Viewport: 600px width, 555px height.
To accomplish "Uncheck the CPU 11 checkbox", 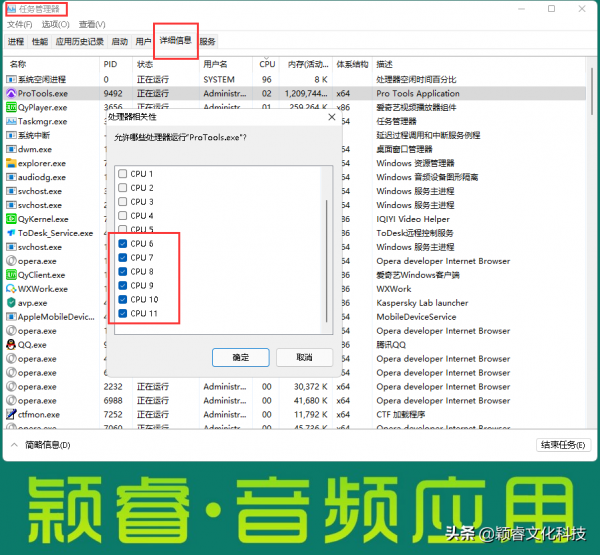I will [122, 313].
